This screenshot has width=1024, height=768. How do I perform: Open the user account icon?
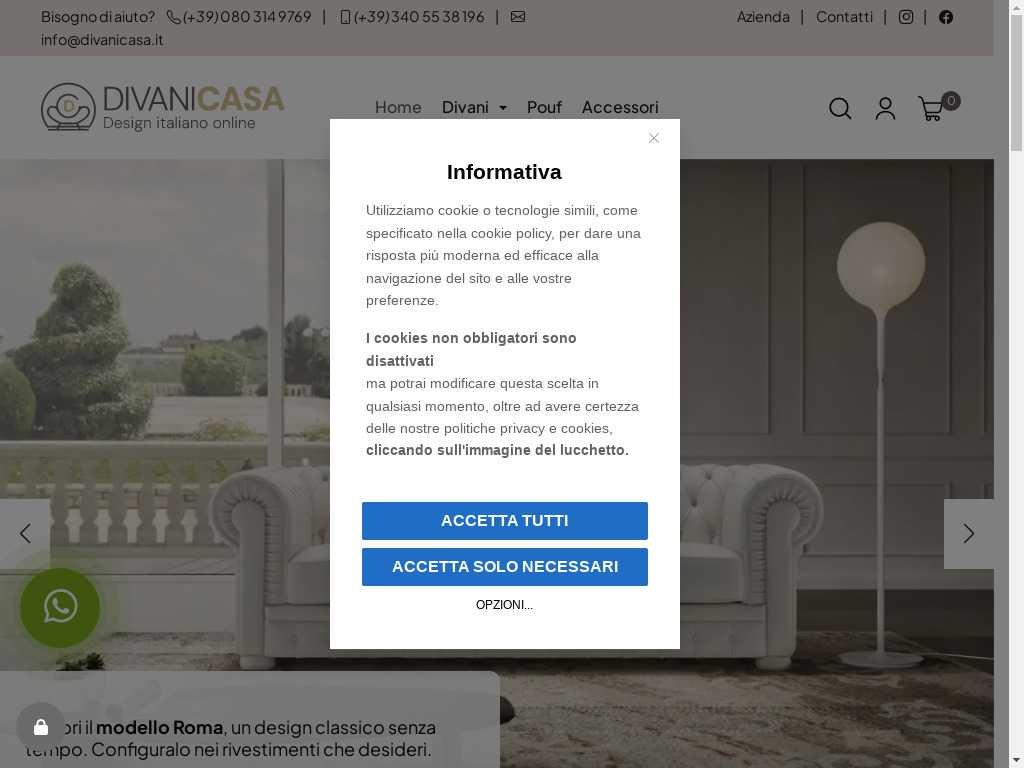pyautogui.click(x=885, y=108)
